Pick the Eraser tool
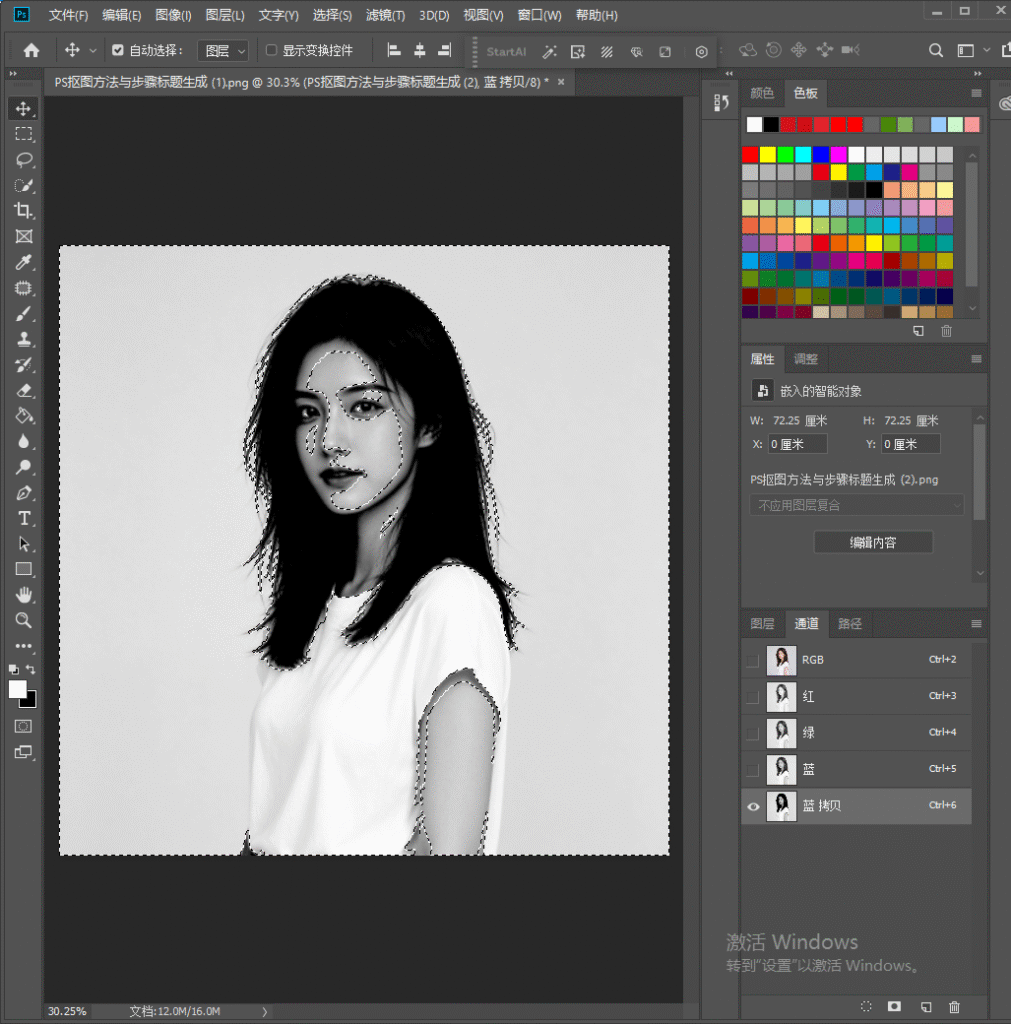1011x1024 pixels. point(24,391)
